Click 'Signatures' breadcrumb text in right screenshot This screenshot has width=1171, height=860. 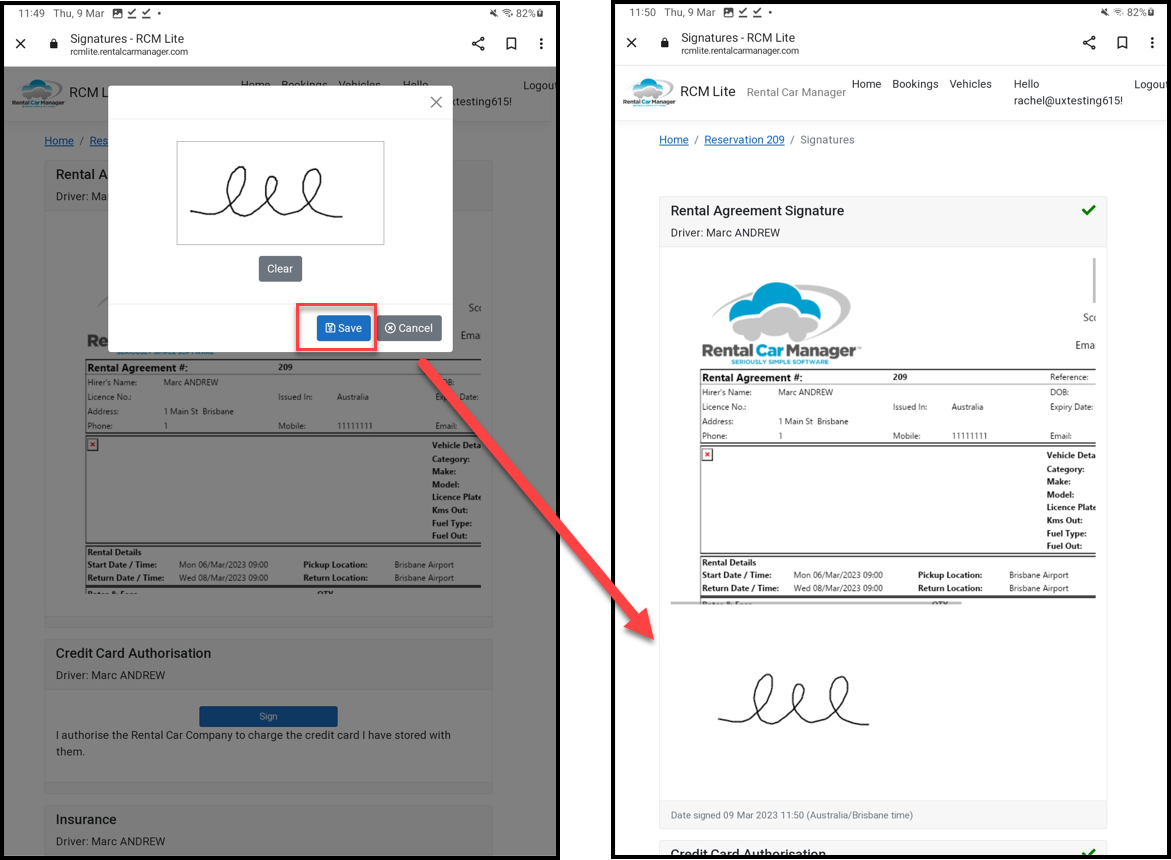tap(827, 140)
